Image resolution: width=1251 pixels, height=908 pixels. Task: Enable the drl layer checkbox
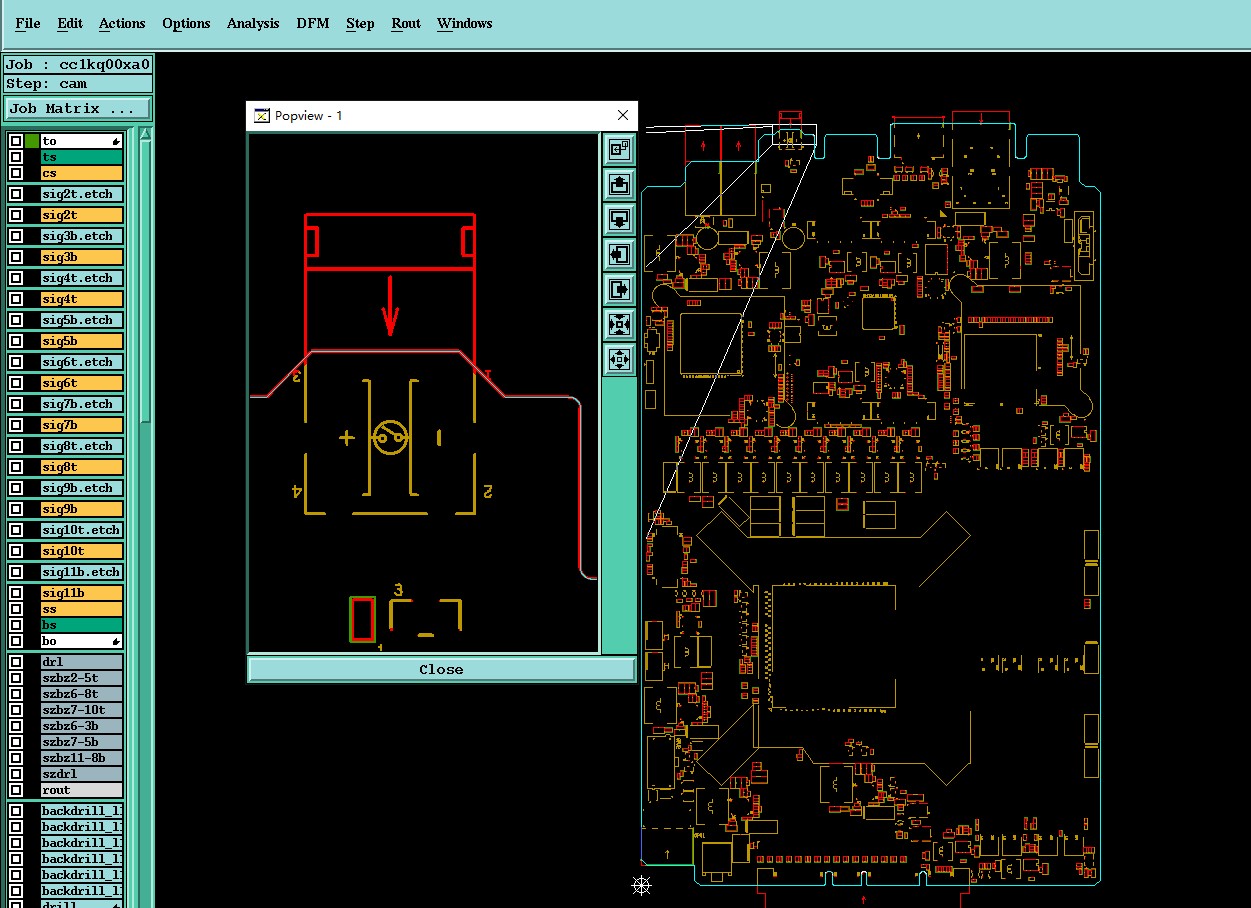click(x=15, y=662)
